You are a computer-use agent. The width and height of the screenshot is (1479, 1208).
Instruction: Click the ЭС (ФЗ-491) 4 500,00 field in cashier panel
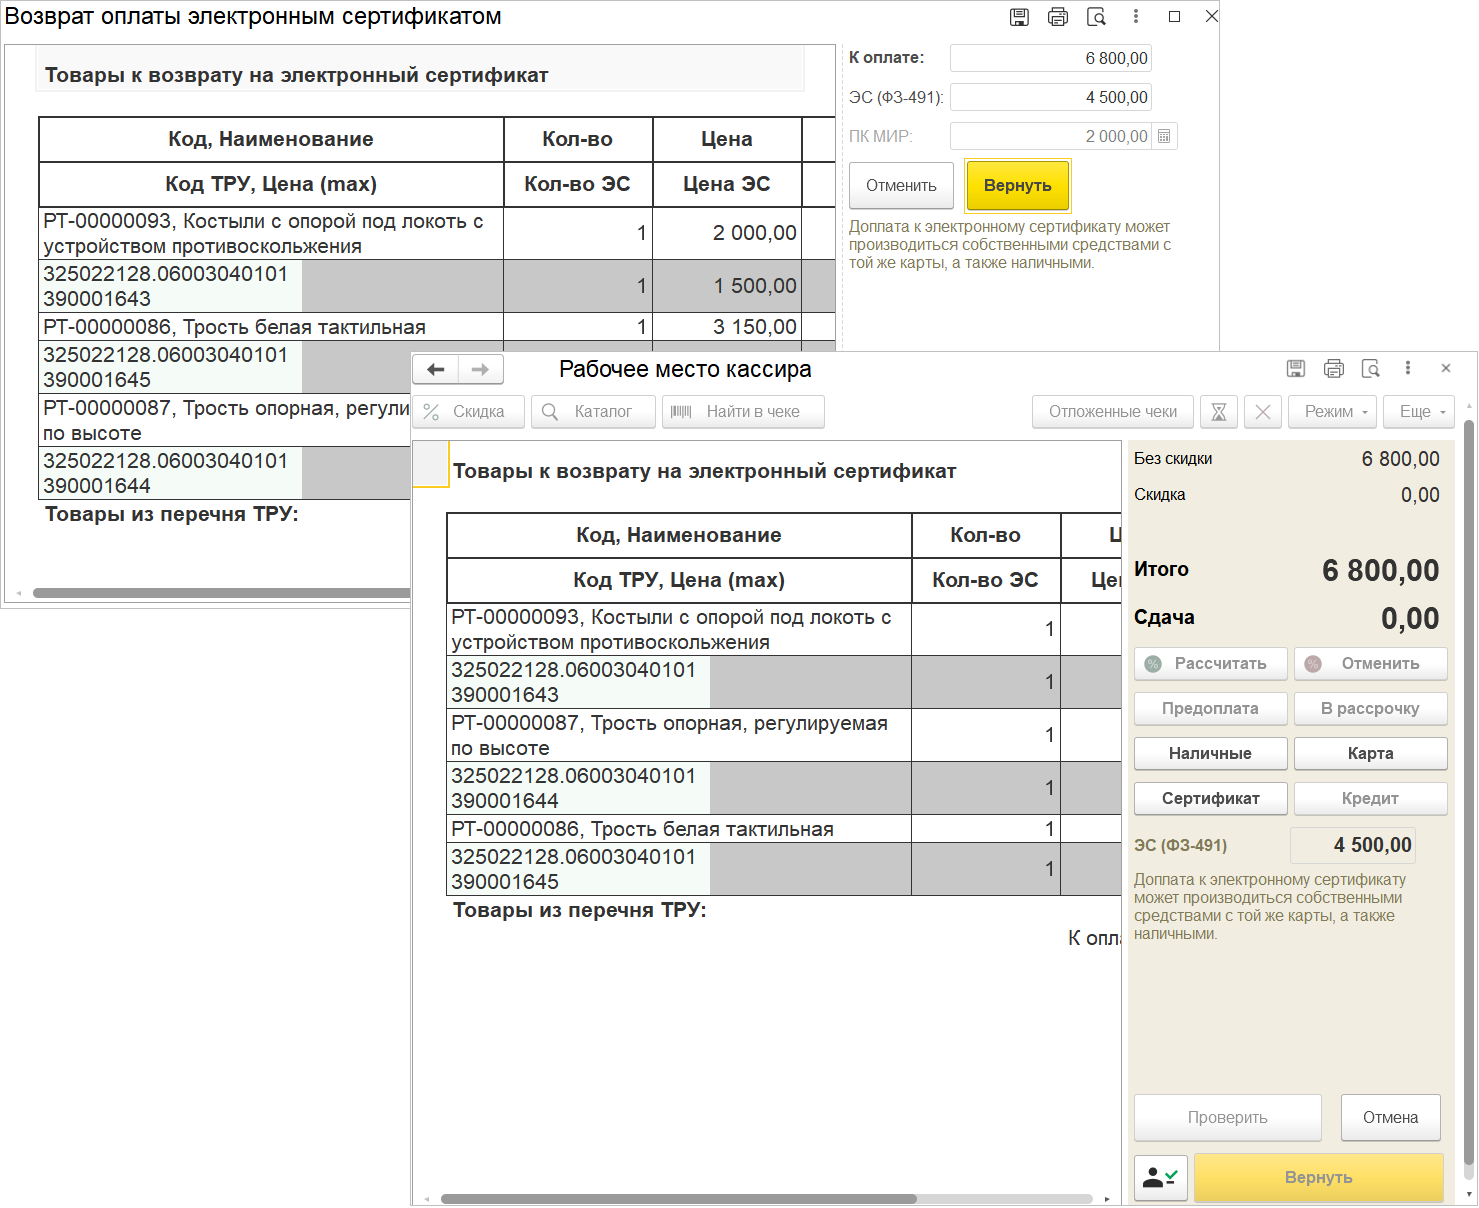point(1353,845)
